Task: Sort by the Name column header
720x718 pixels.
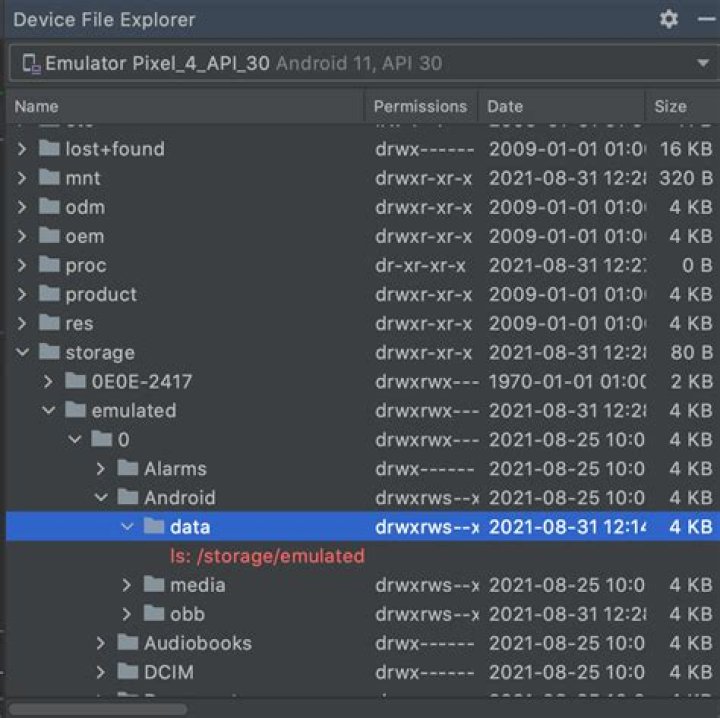Action: click(37, 106)
